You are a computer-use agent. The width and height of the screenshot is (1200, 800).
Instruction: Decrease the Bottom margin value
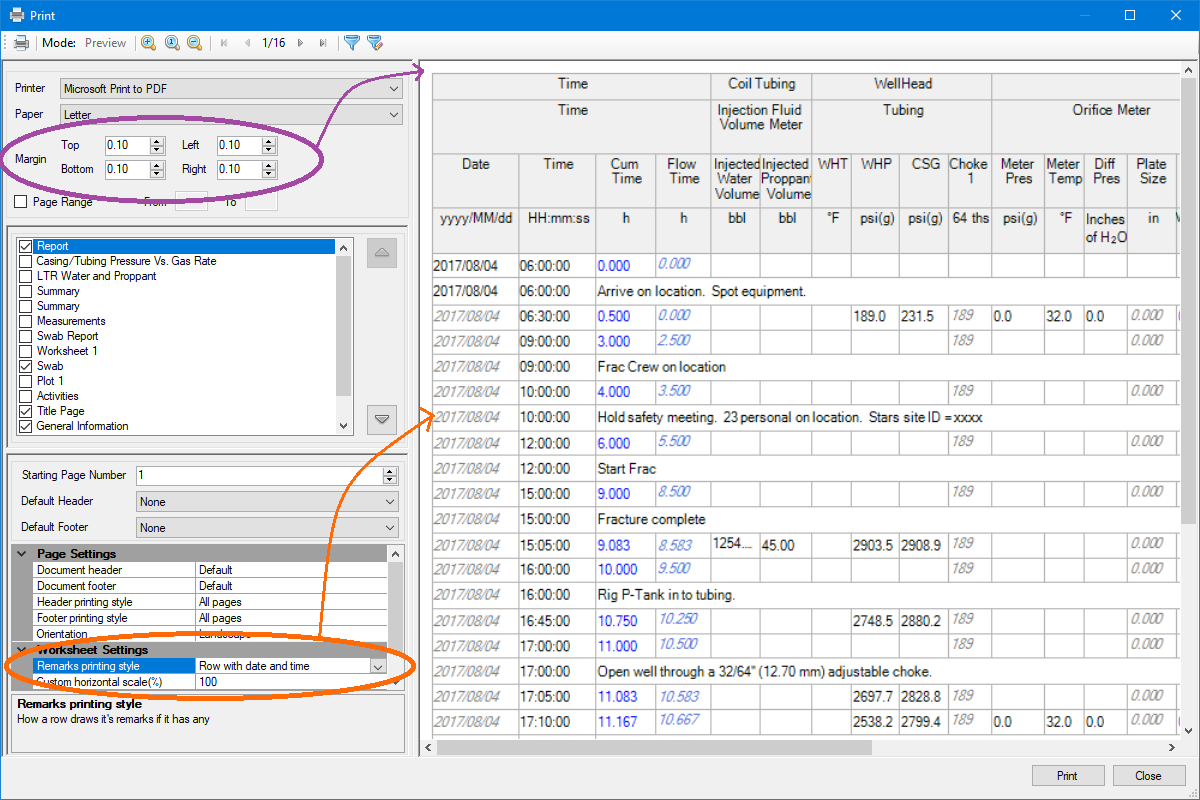click(x=157, y=174)
